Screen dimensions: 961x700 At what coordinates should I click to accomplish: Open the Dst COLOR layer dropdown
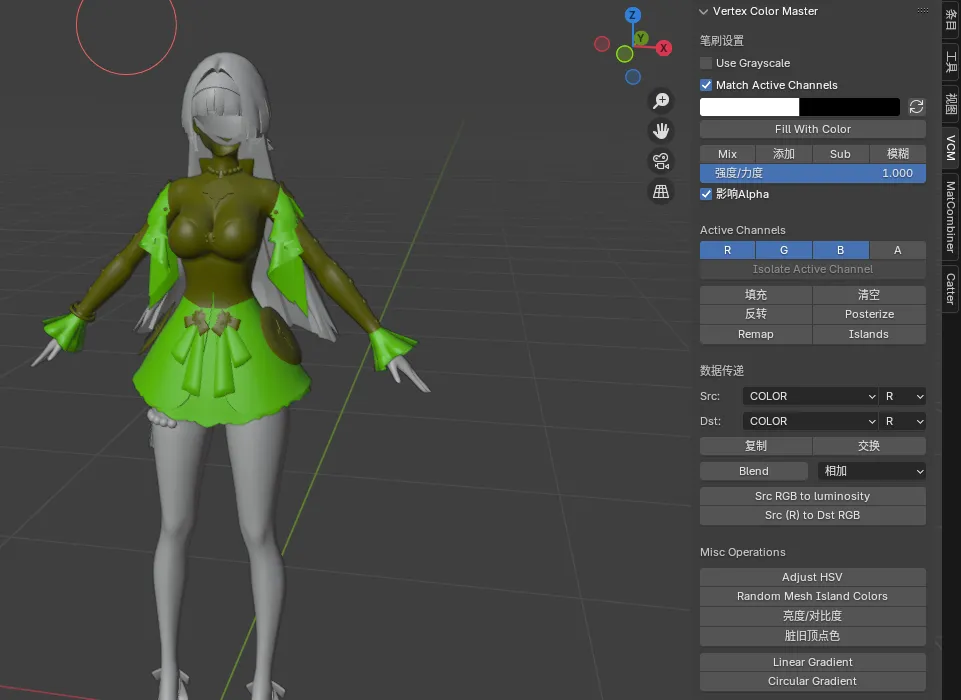[x=810, y=422]
